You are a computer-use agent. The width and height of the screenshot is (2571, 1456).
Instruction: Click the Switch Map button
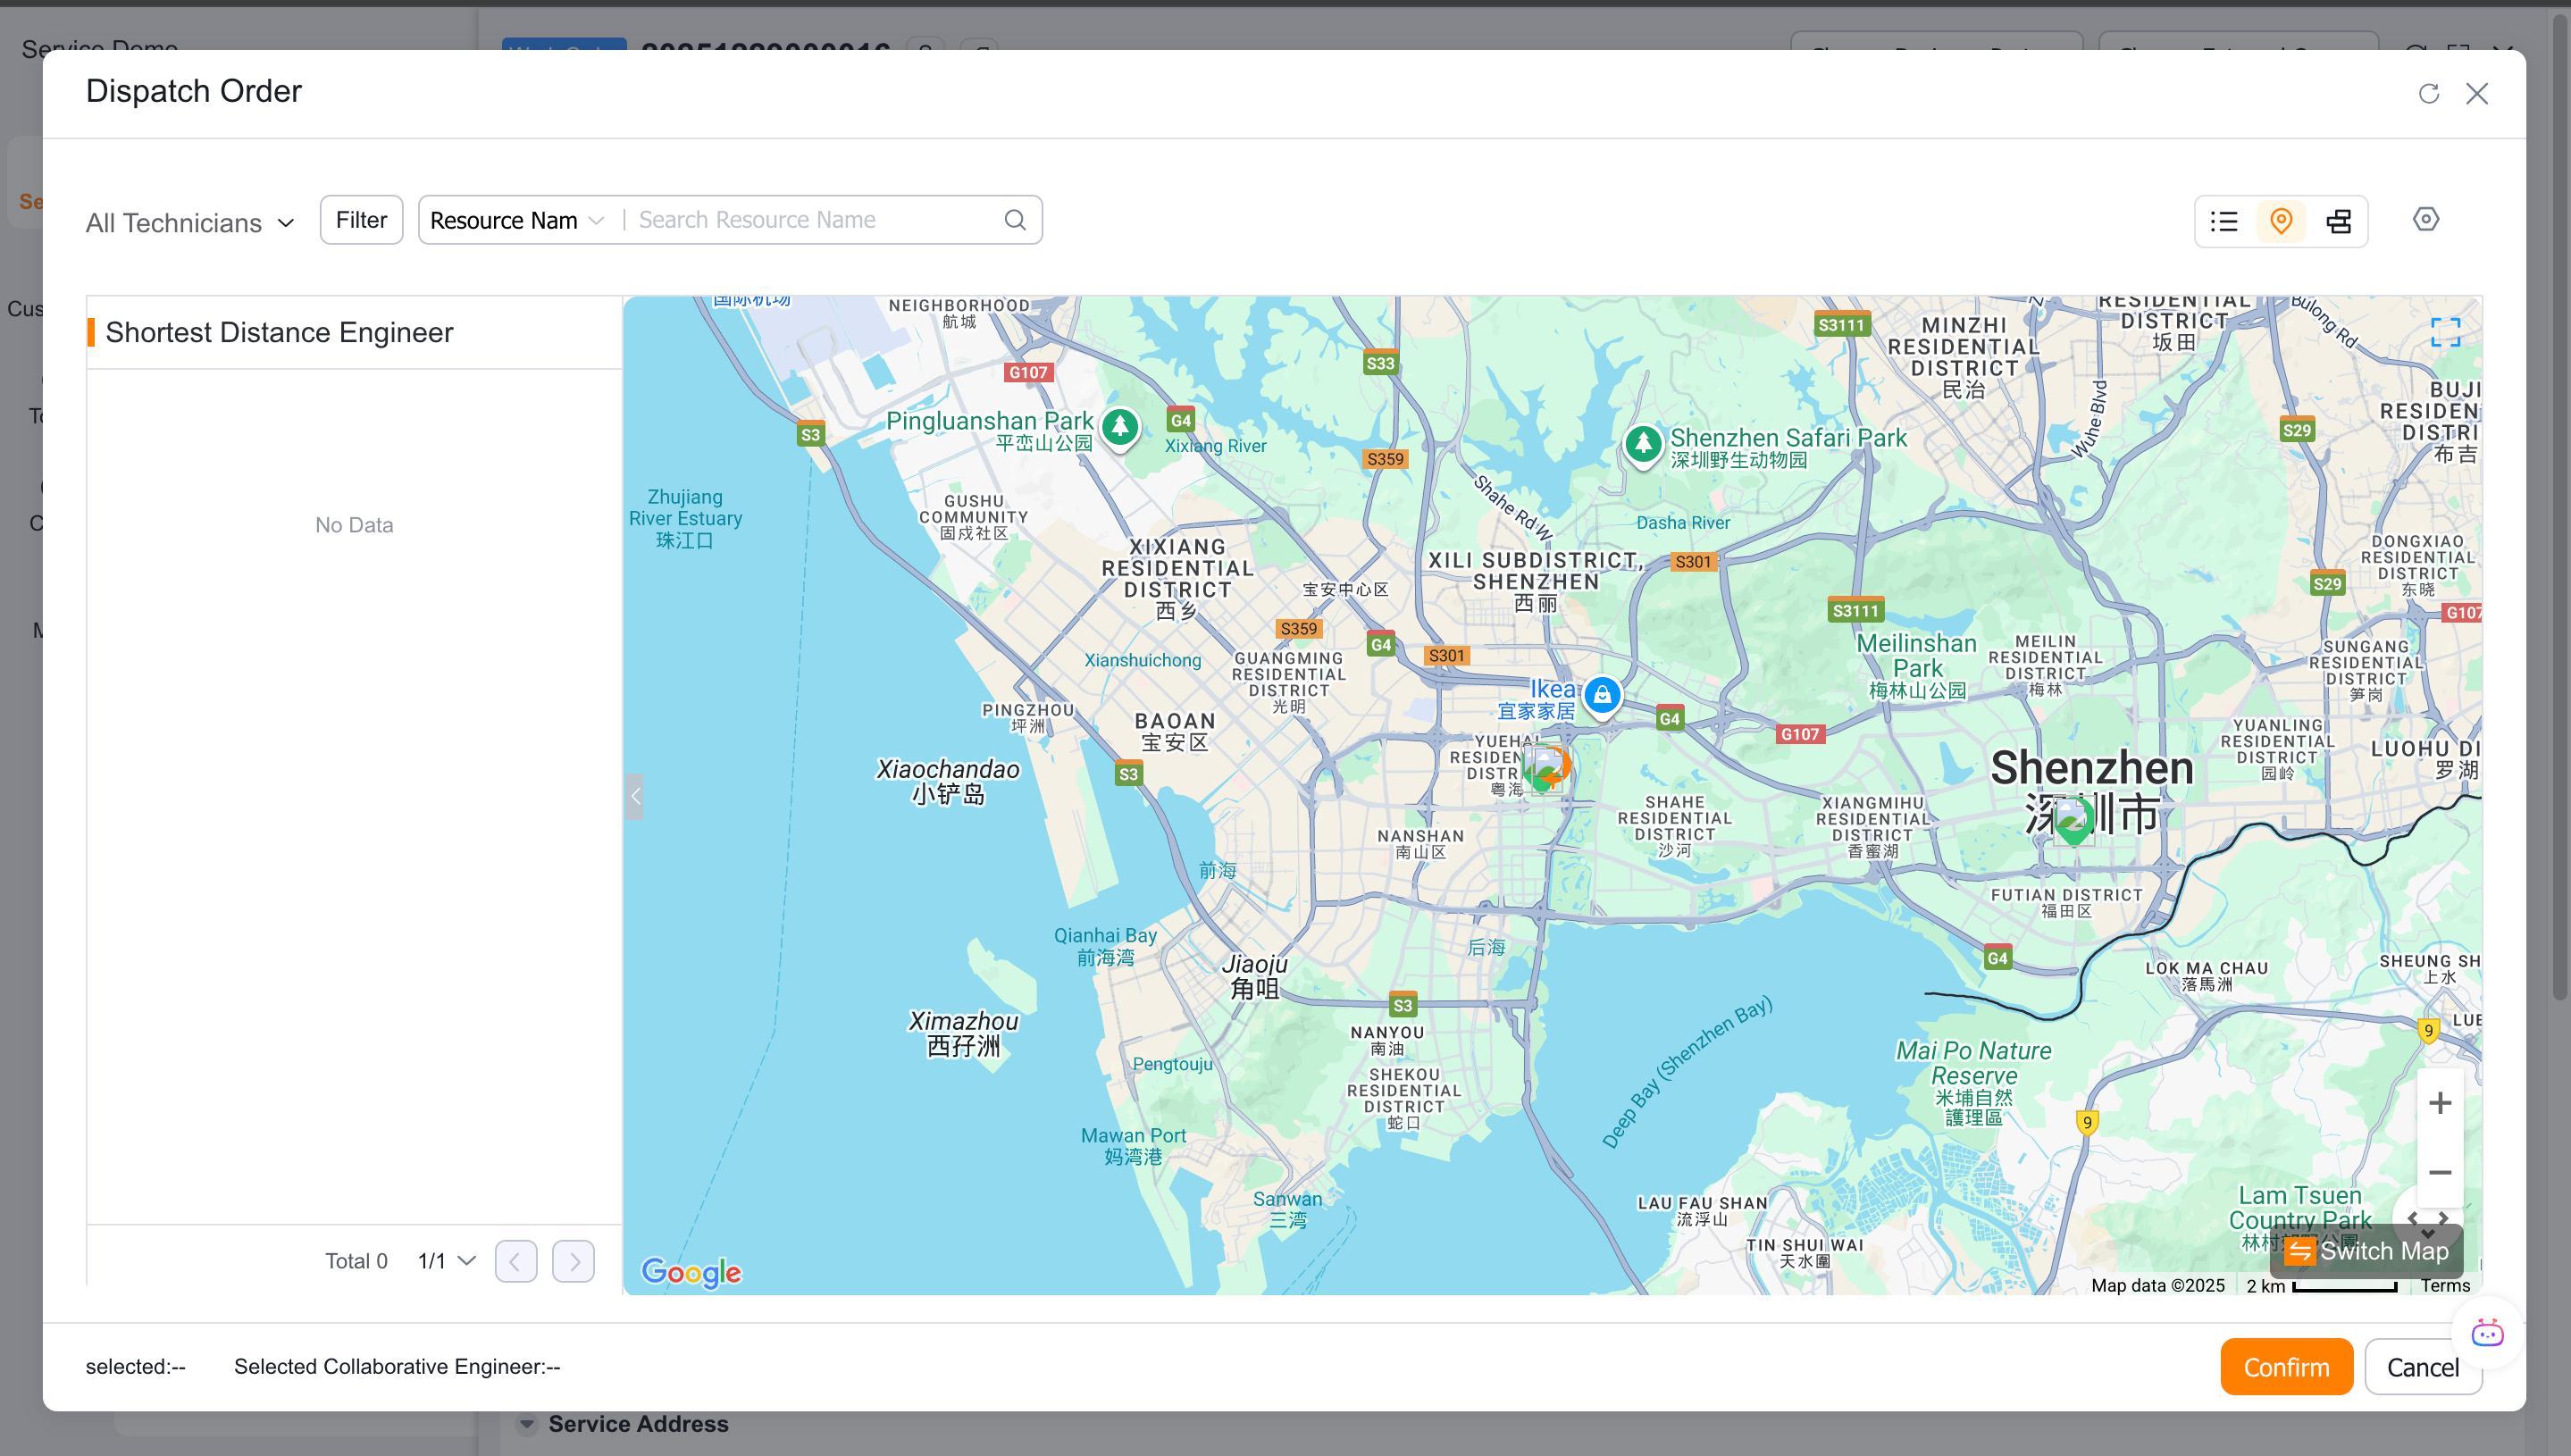[2366, 1251]
